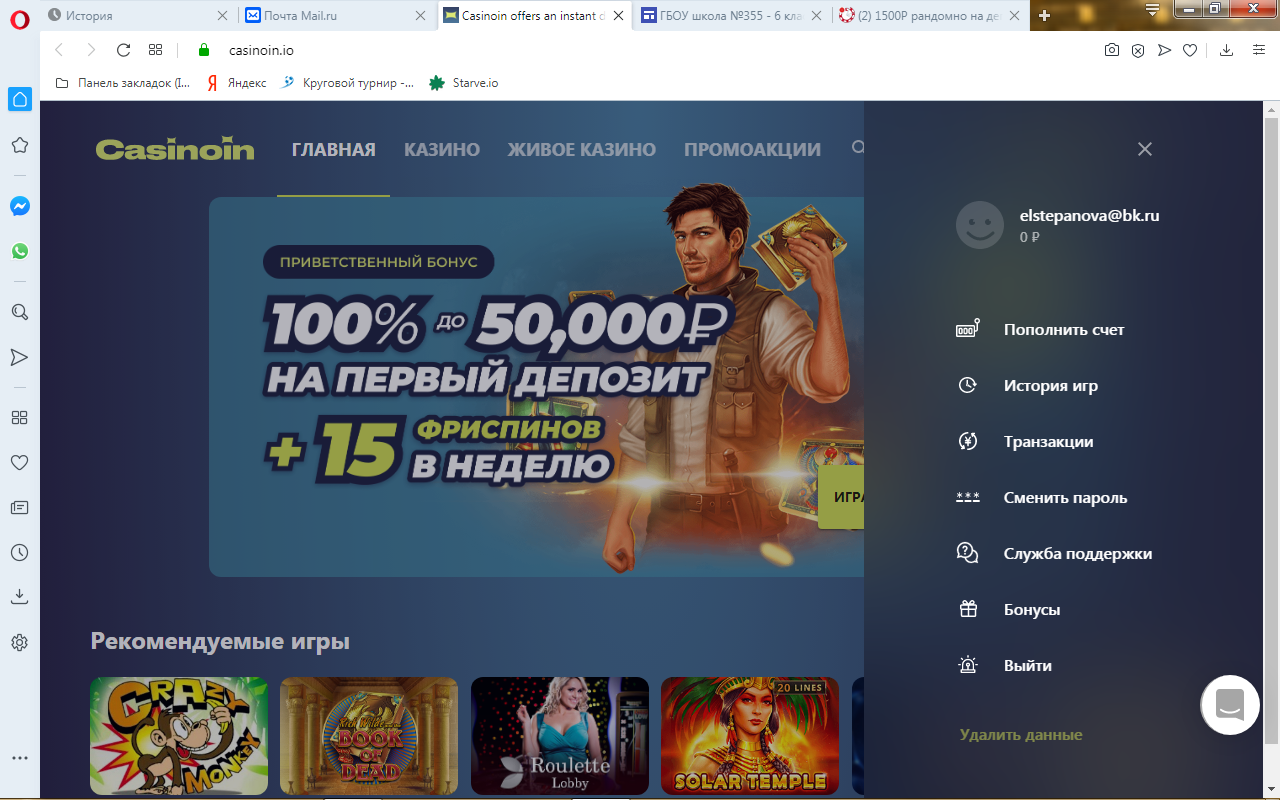Open Opera main menu logo
Viewport: 1280px width, 800px height.
[x=20, y=18]
